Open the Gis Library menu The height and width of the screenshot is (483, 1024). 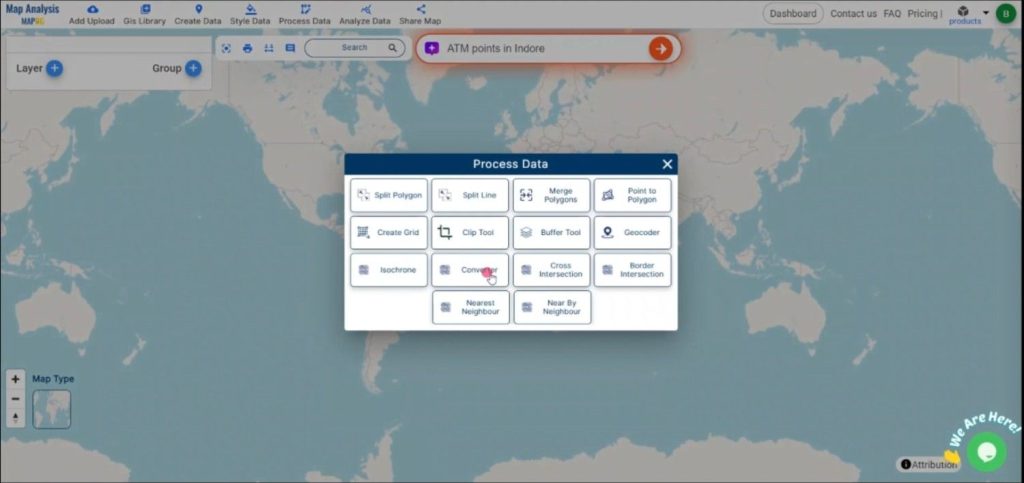(145, 14)
